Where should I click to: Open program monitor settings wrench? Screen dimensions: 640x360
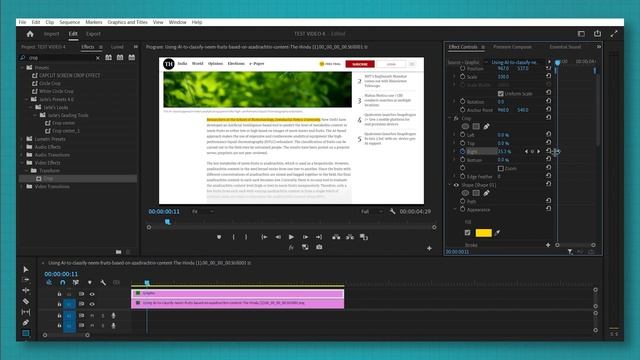393,211
